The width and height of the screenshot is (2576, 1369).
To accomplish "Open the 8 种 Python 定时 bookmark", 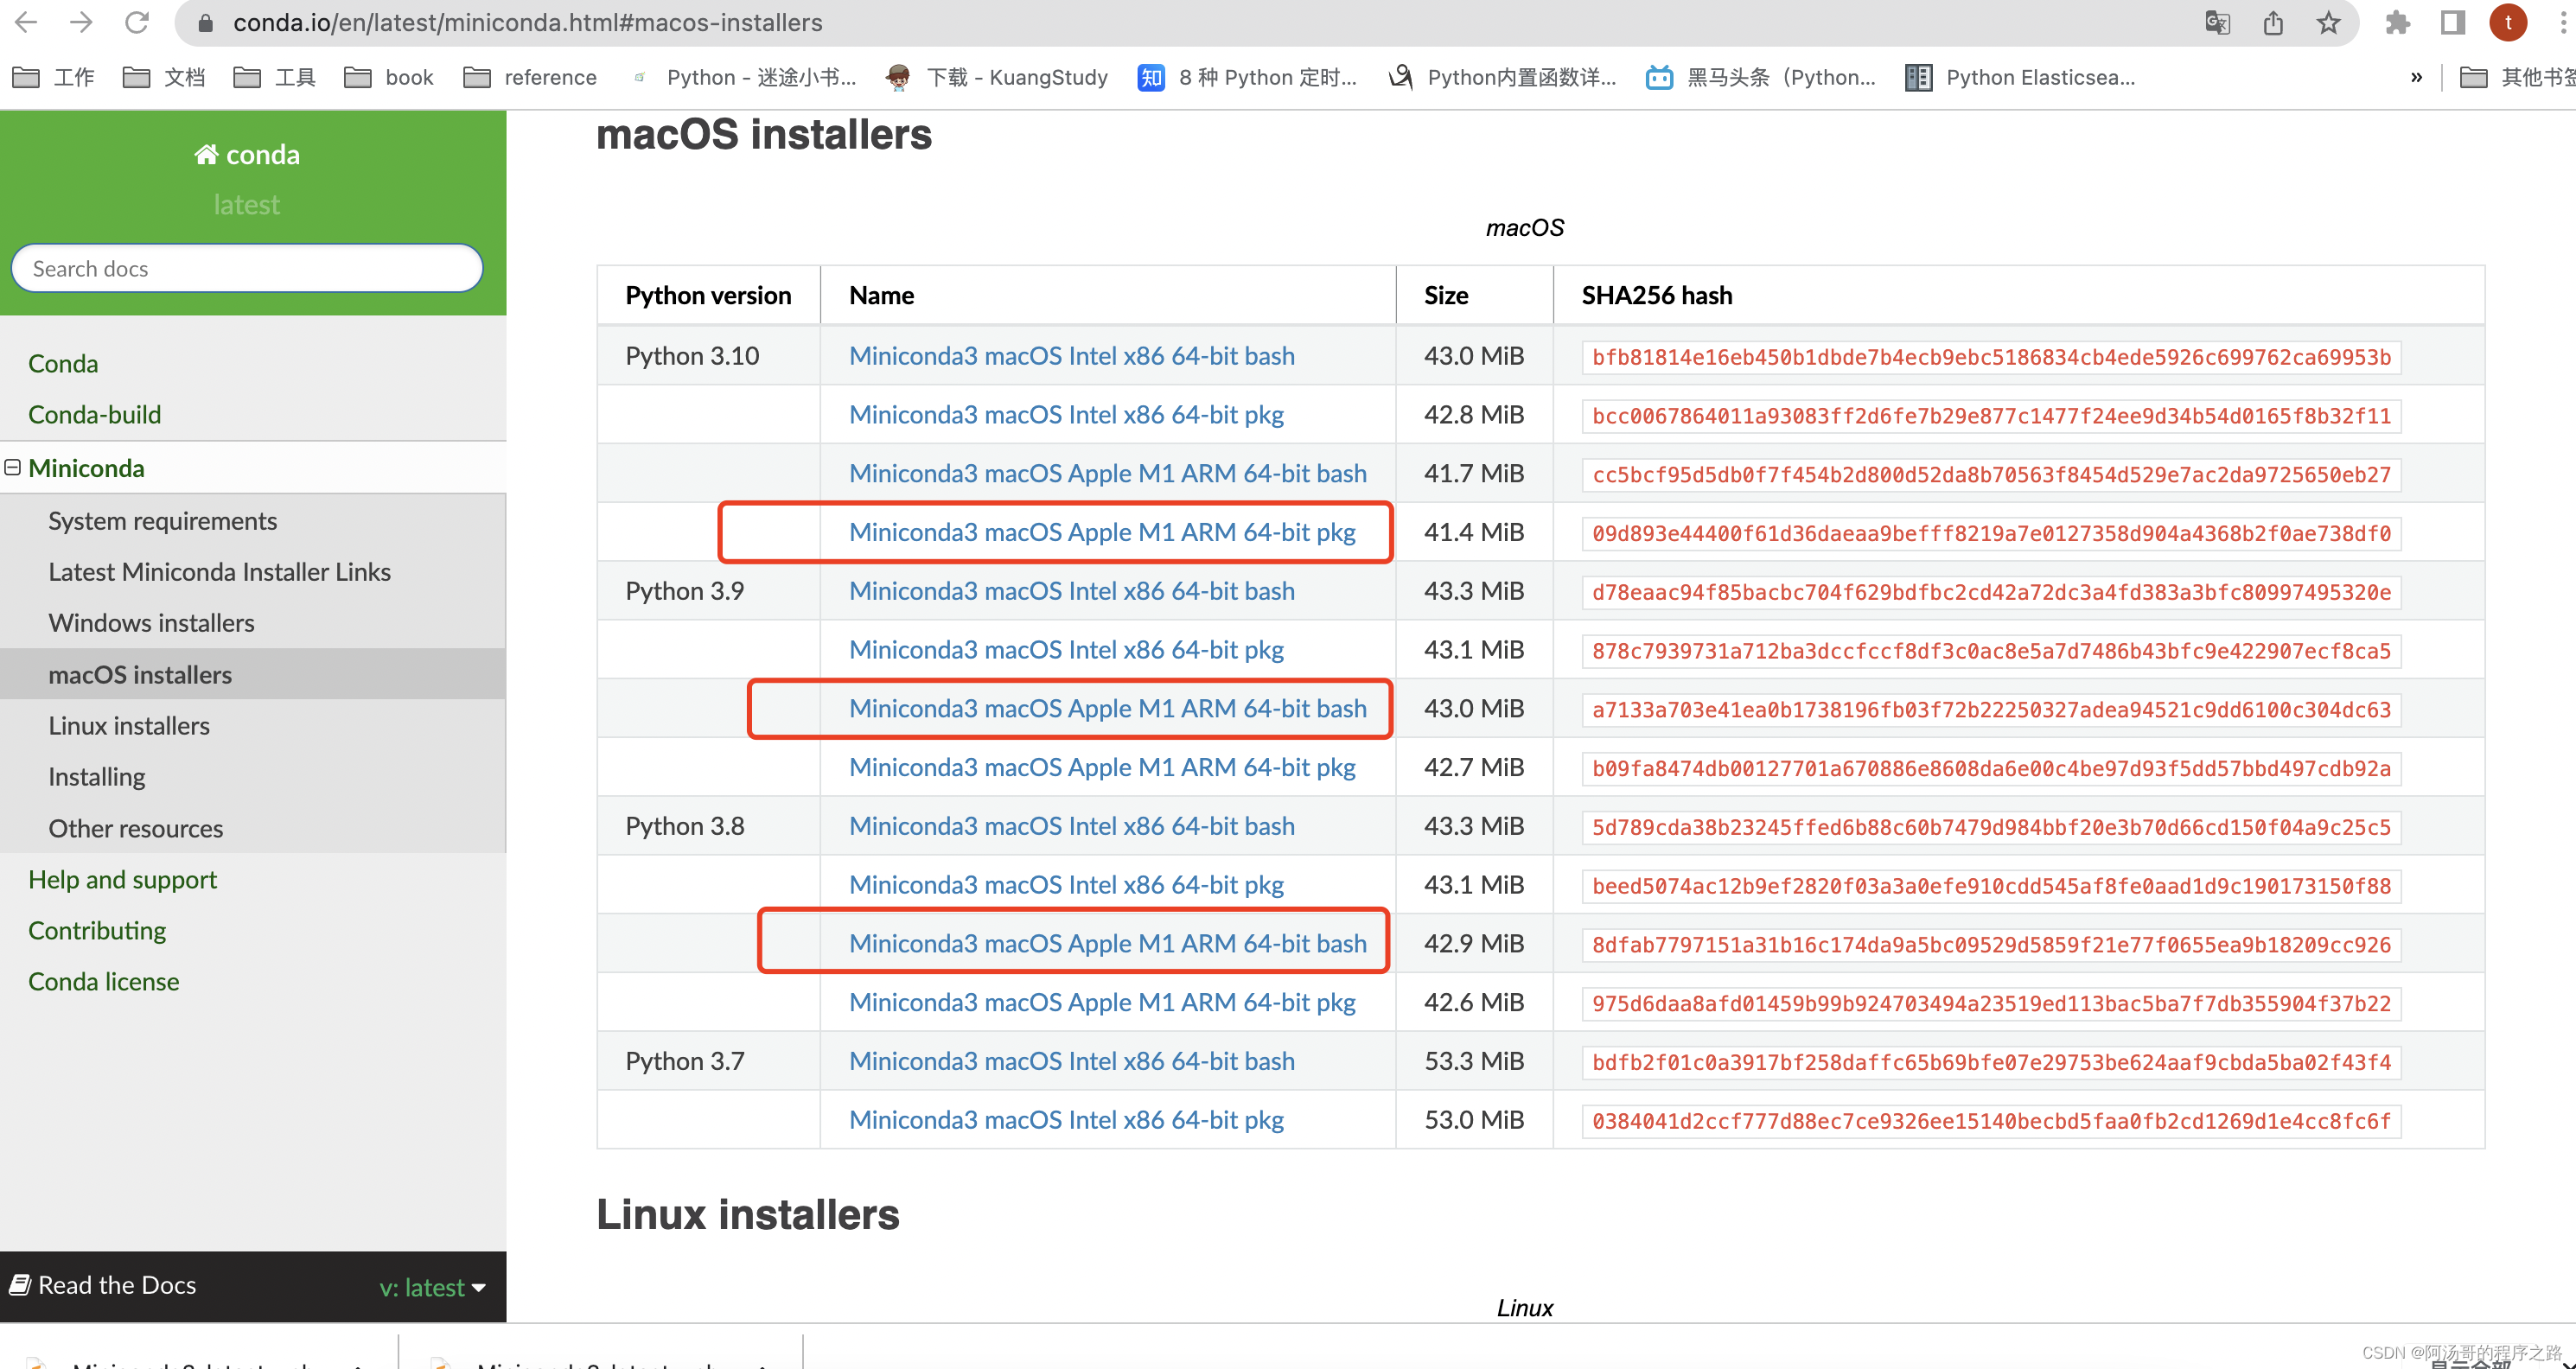I will point(1248,77).
